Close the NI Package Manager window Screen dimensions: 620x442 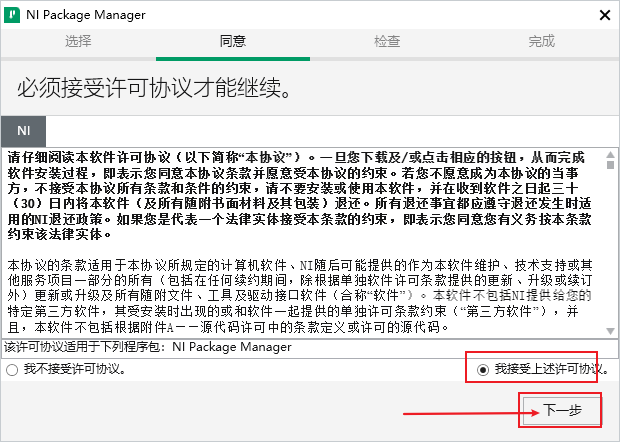tap(605, 15)
